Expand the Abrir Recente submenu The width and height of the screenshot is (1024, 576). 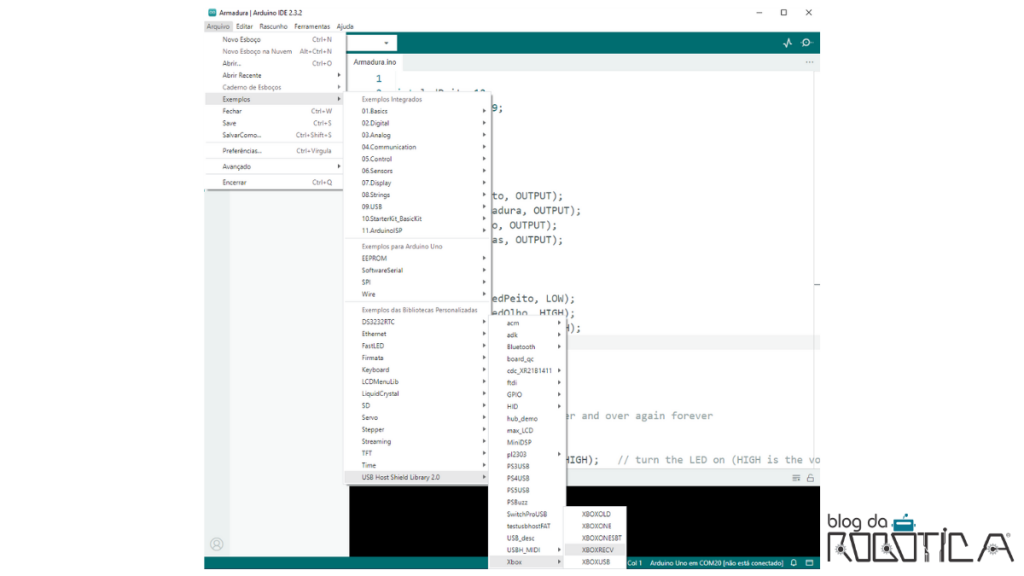[274, 76]
